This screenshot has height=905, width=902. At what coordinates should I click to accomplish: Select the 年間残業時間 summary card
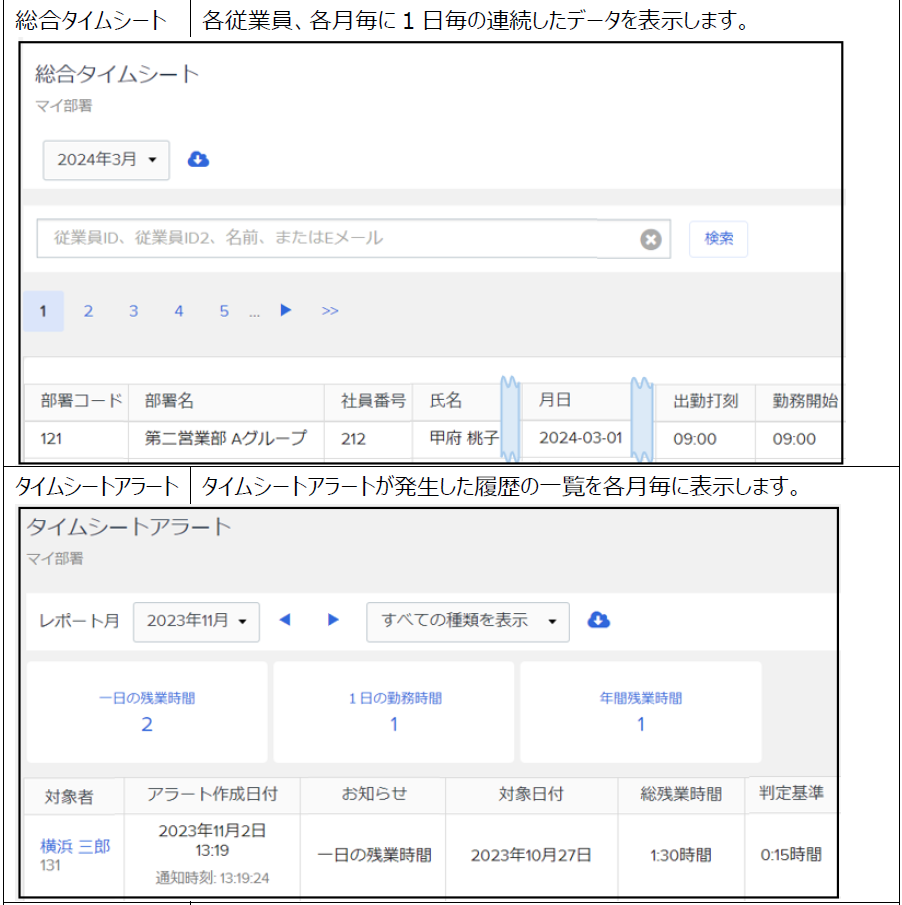coord(641,711)
